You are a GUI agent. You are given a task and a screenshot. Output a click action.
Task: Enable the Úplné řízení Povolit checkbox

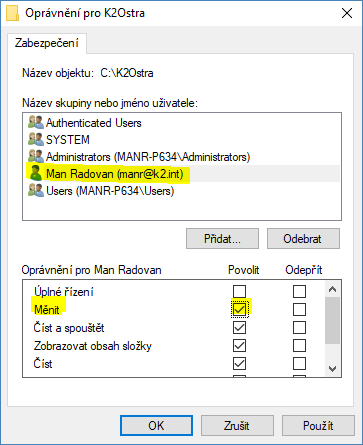239,291
